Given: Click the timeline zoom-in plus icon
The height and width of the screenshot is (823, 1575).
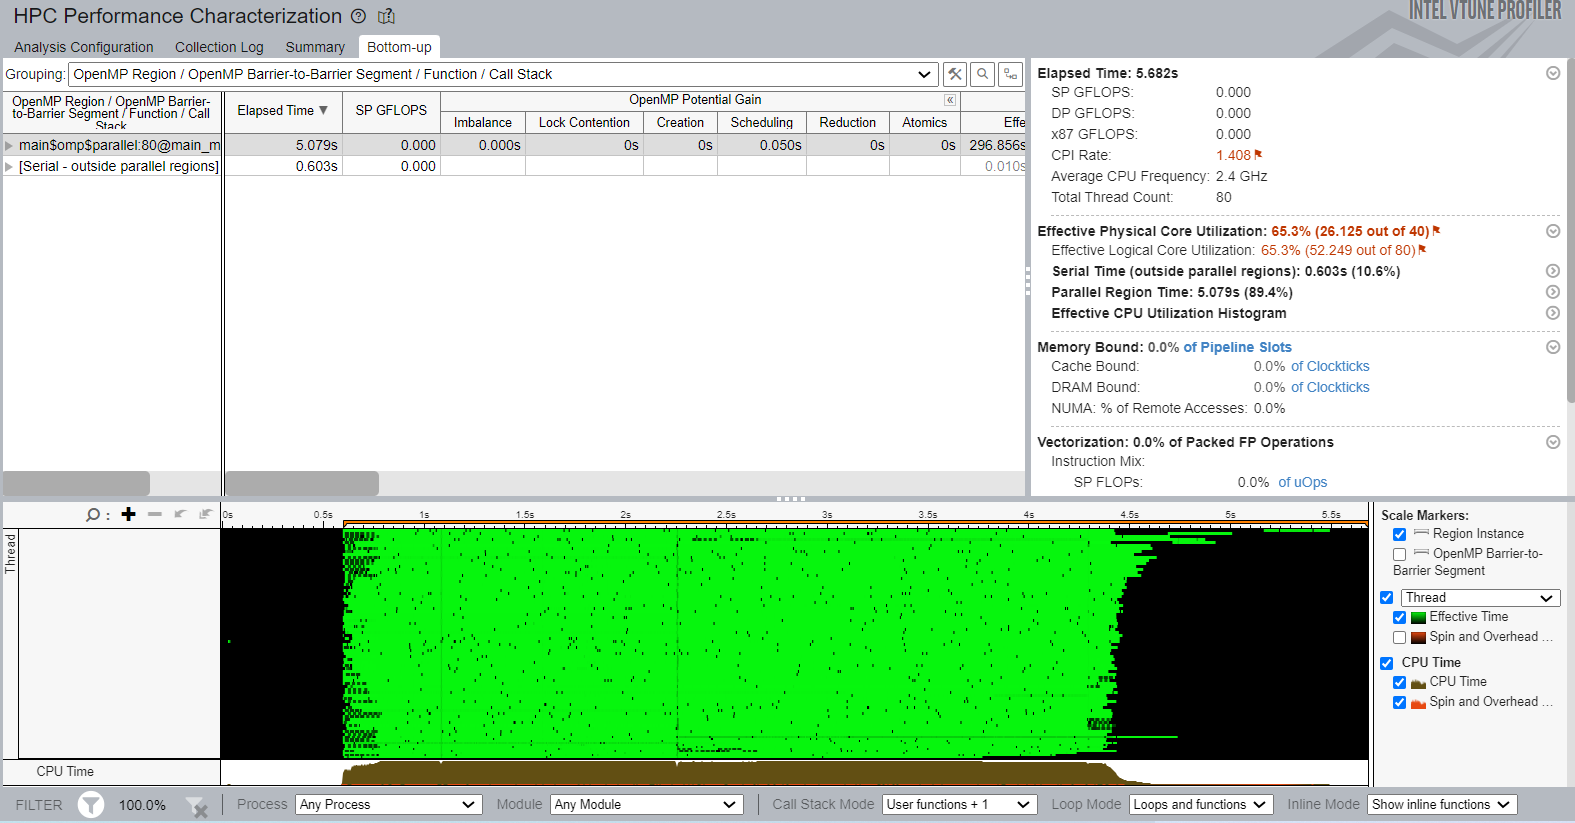Looking at the screenshot, I should pos(128,514).
